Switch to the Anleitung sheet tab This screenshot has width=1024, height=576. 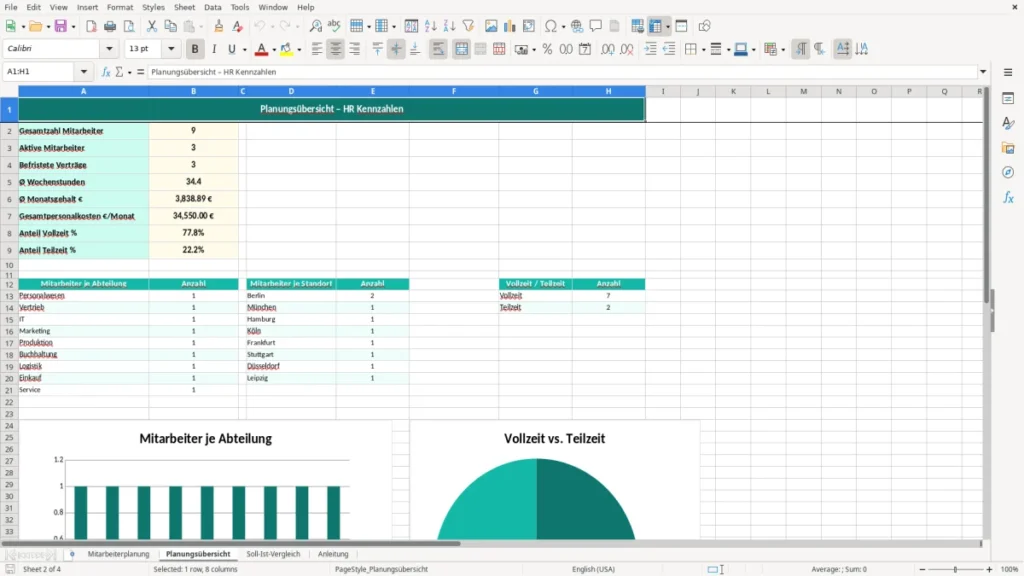pos(333,554)
